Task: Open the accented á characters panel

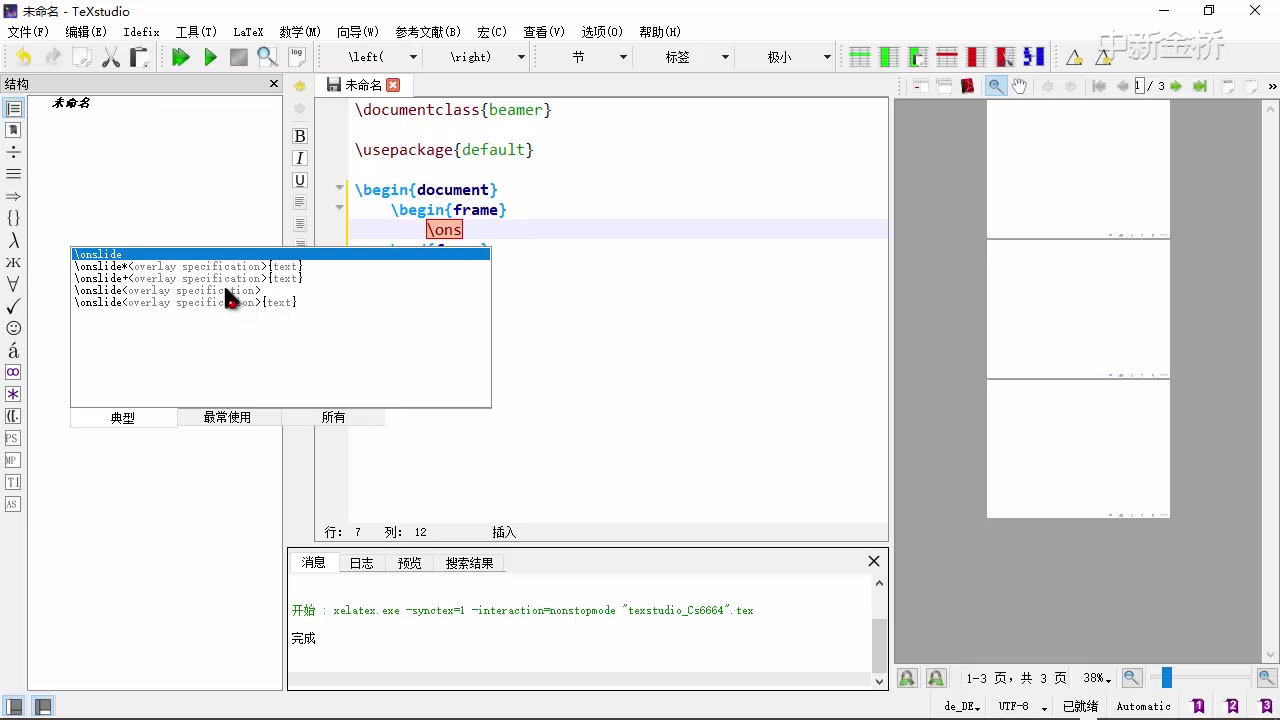Action: click(13, 350)
